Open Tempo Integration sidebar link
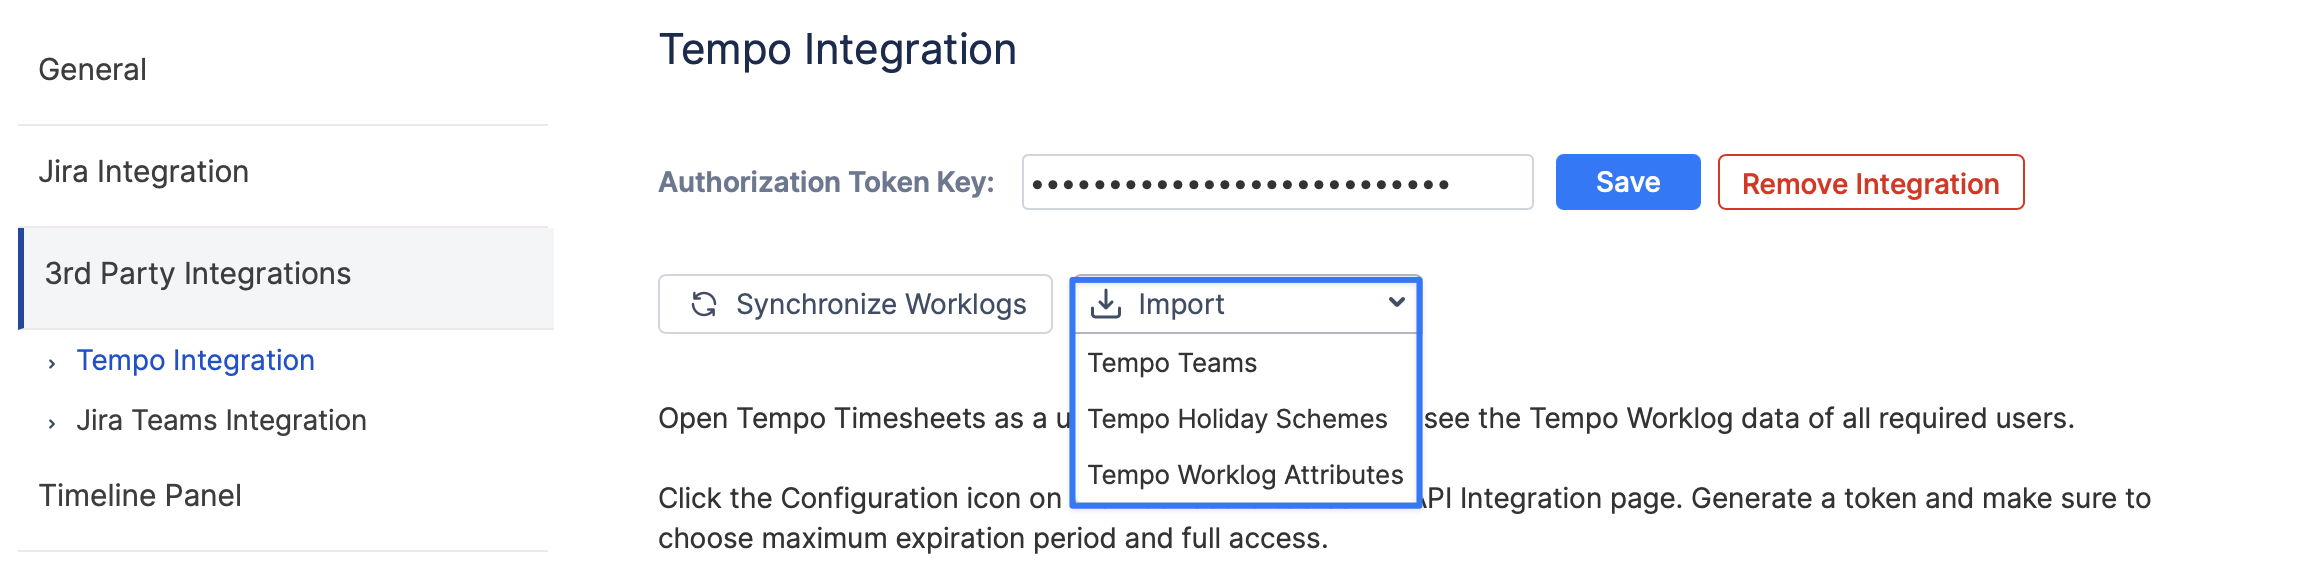Image resolution: width=2304 pixels, height=578 pixels. tap(195, 360)
